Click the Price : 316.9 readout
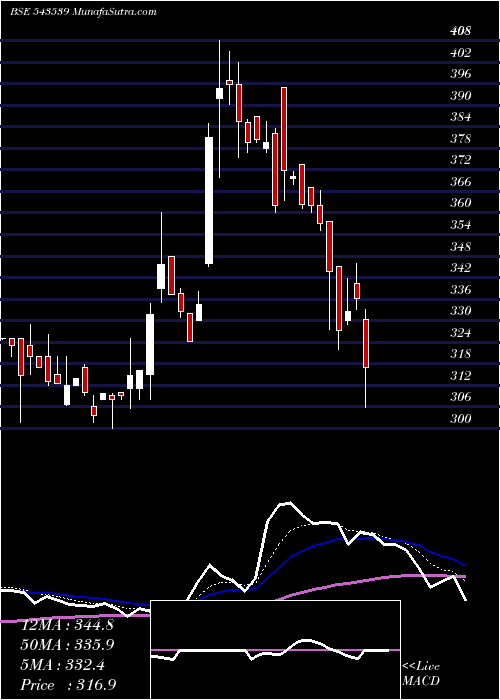The height and width of the screenshot is (700, 500). click(x=69, y=685)
